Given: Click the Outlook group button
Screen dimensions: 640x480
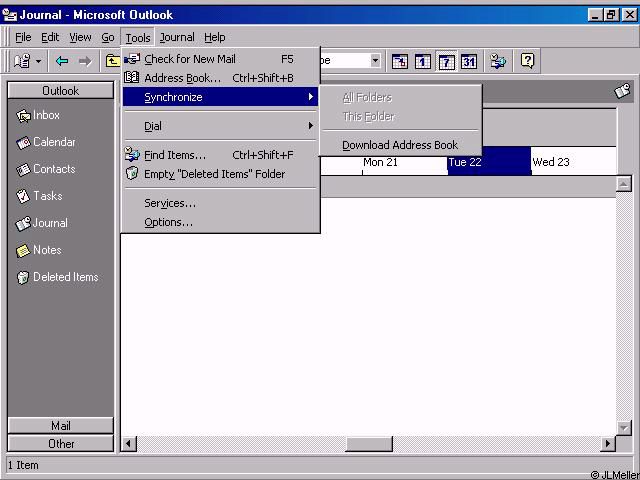Looking at the screenshot, I should 60,91.
